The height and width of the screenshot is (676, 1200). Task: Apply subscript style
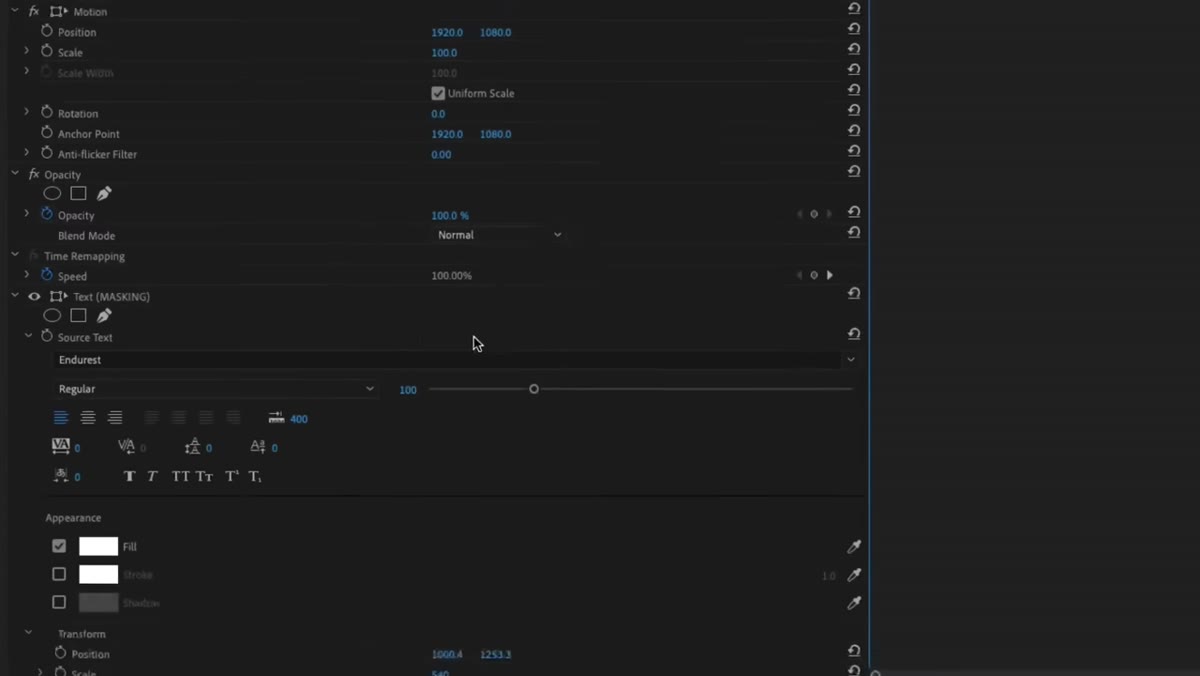coord(255,476)
